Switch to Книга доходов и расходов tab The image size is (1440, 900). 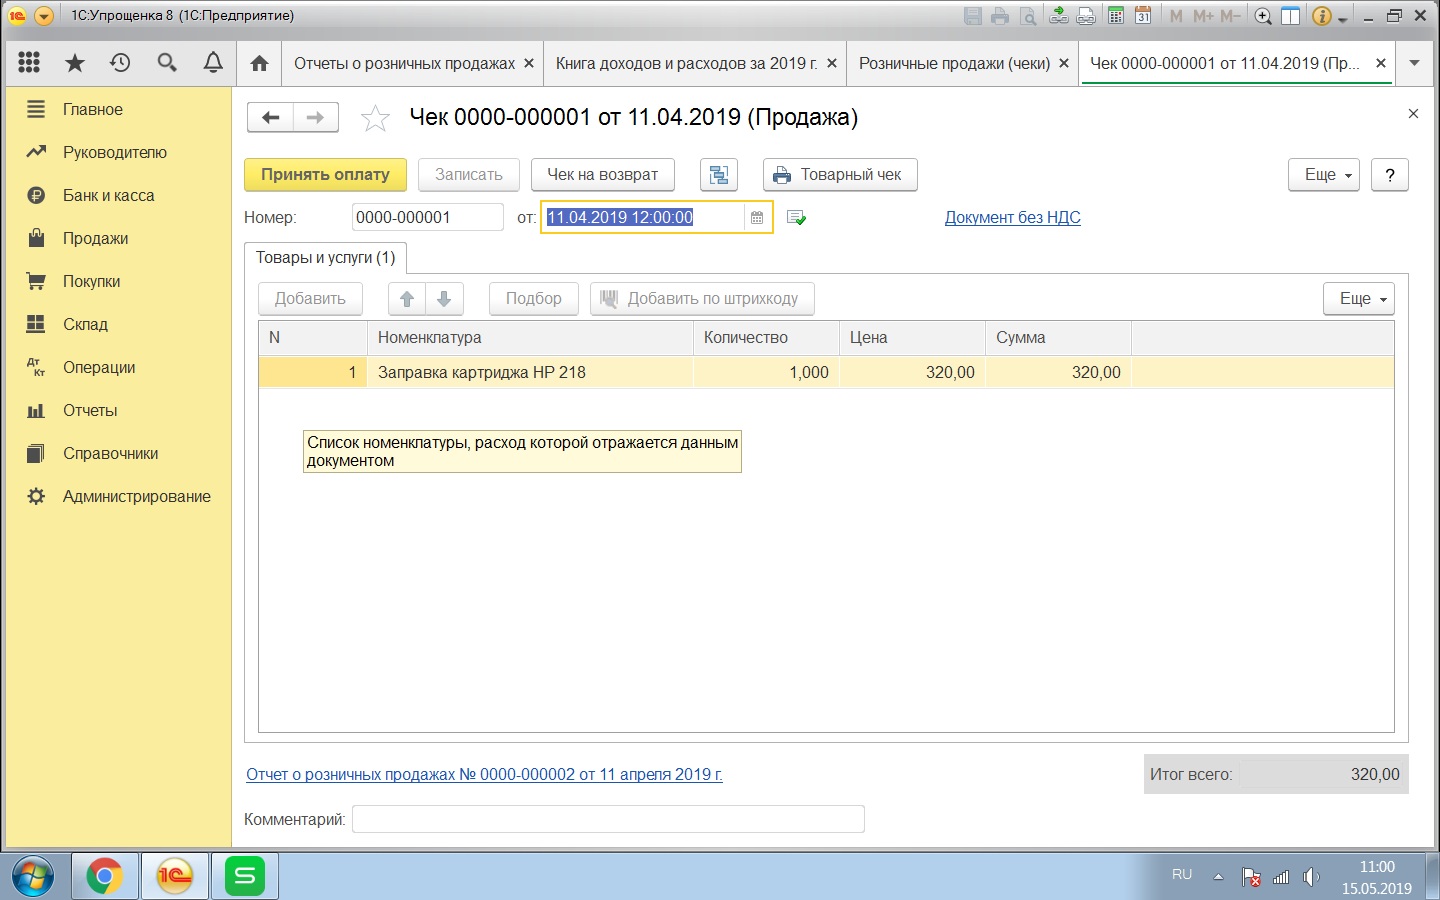pyautogui.click(x=686, y=63)
